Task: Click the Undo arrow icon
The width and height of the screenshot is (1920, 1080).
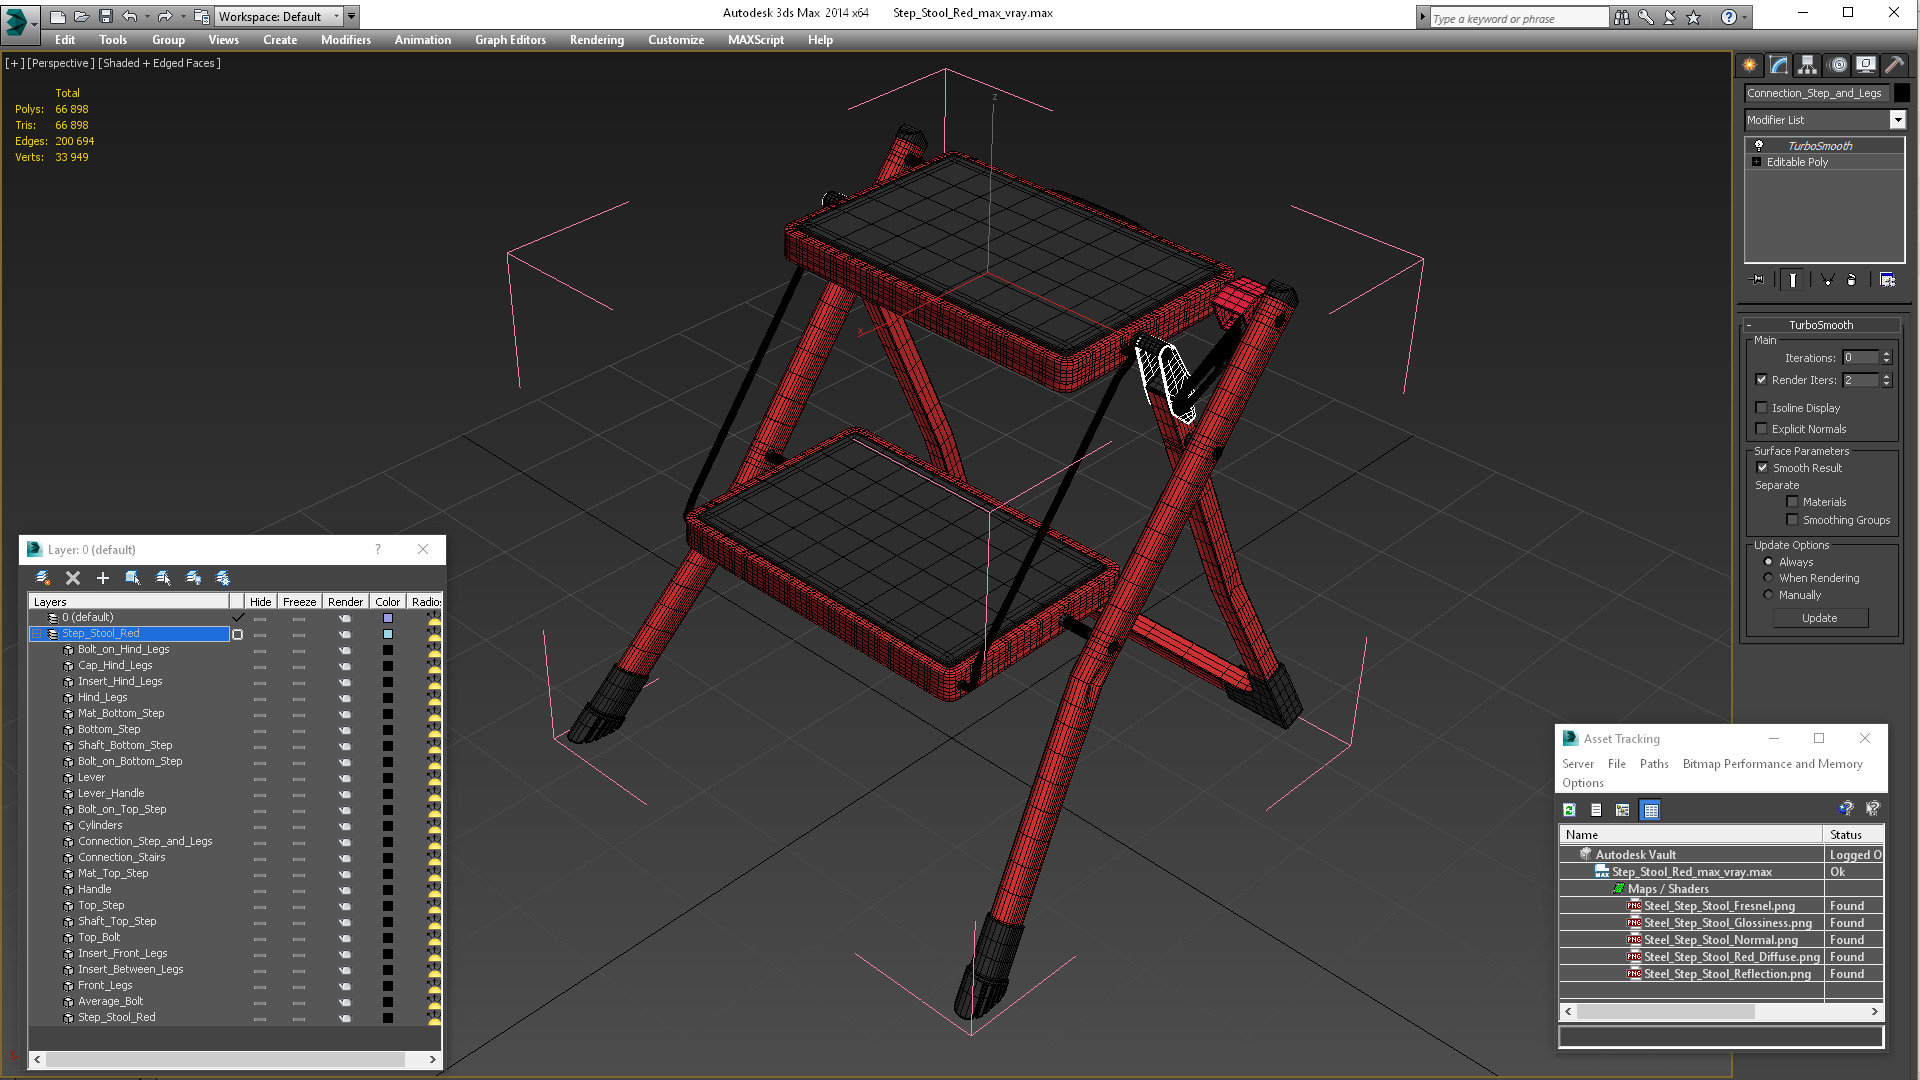Action: point(130,16)
